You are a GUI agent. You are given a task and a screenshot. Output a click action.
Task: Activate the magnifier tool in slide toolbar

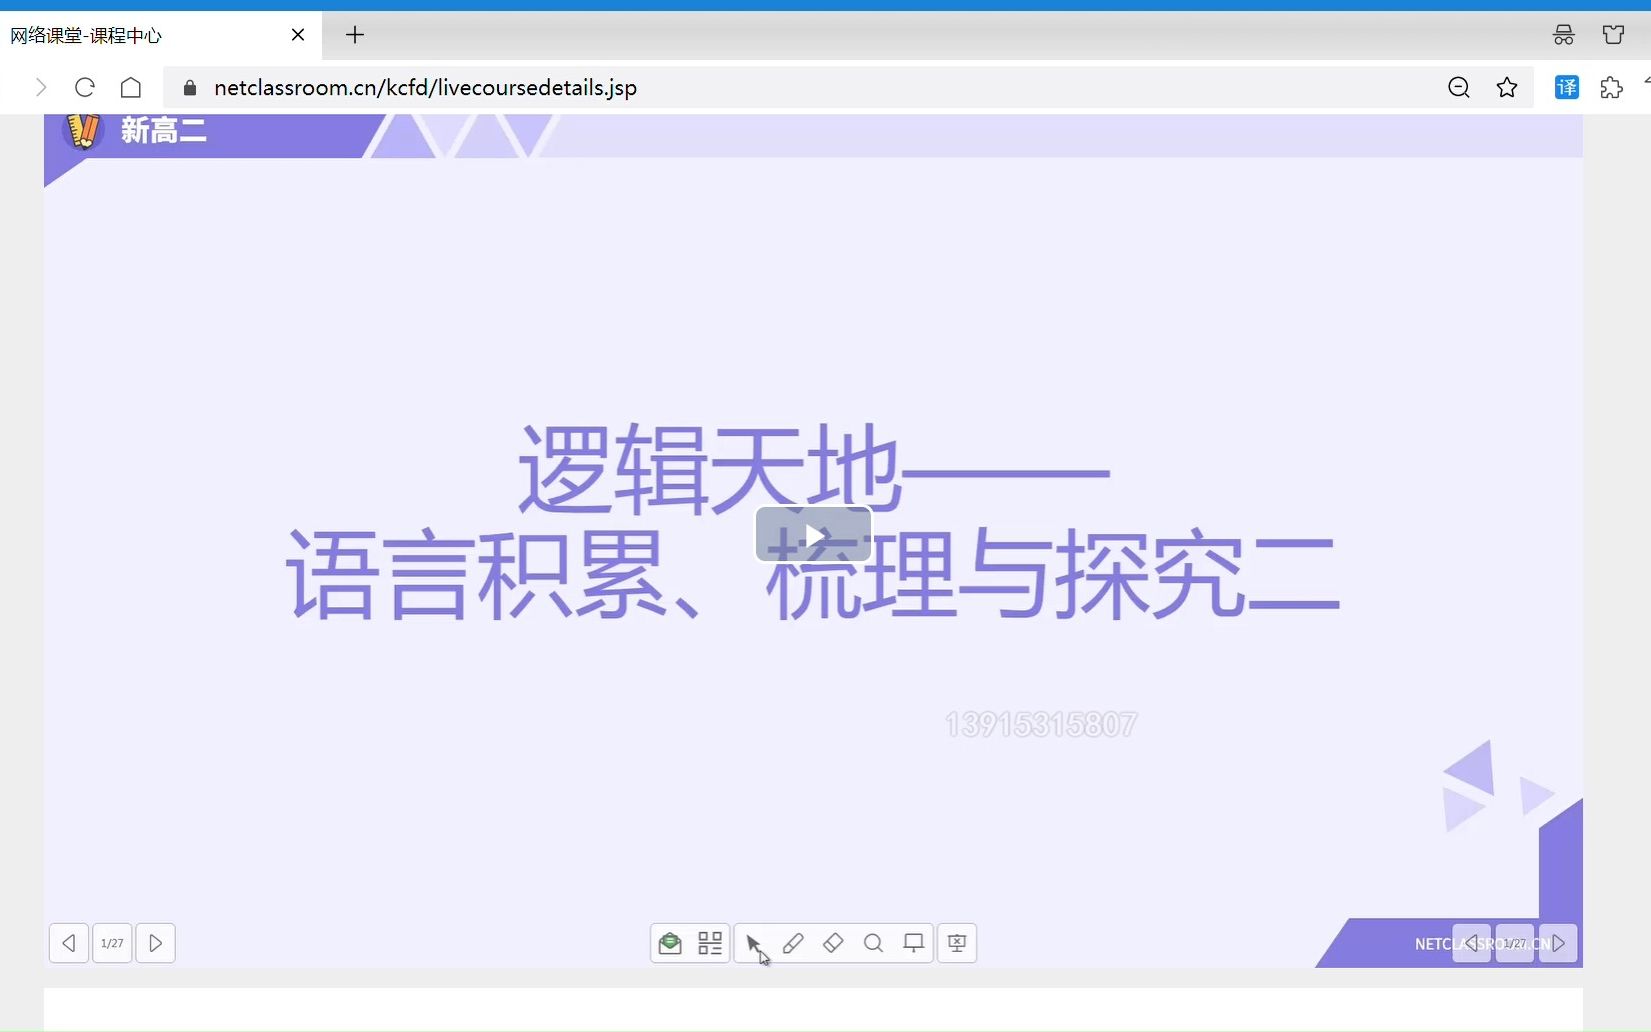873,943
